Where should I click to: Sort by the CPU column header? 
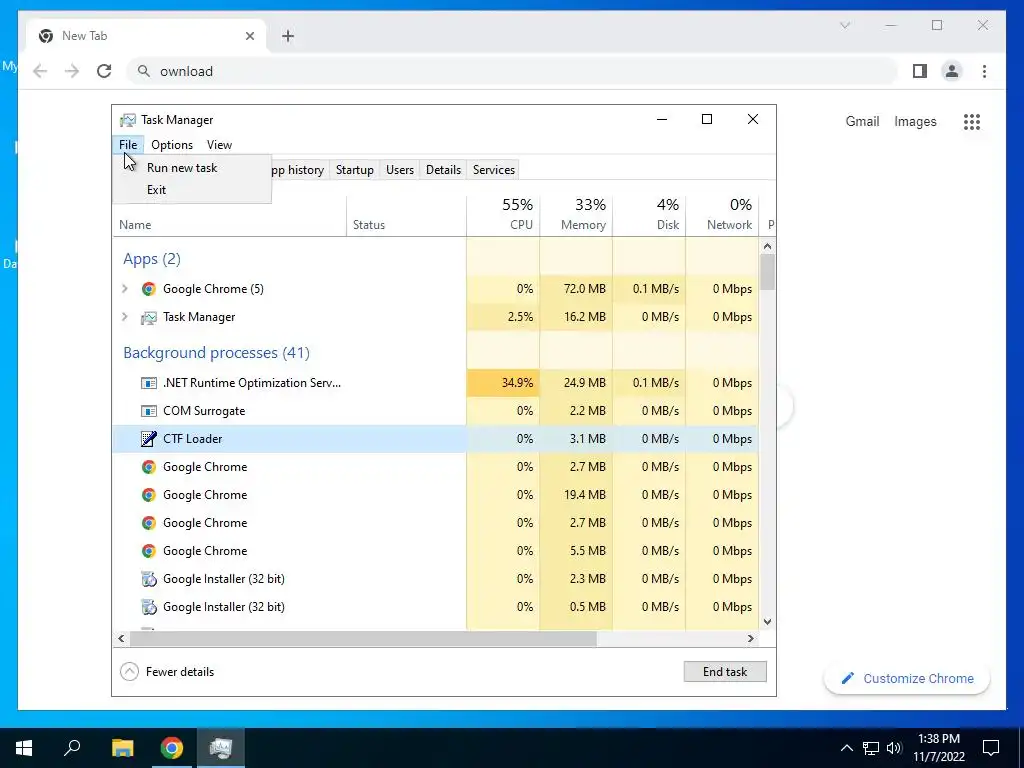504,216
